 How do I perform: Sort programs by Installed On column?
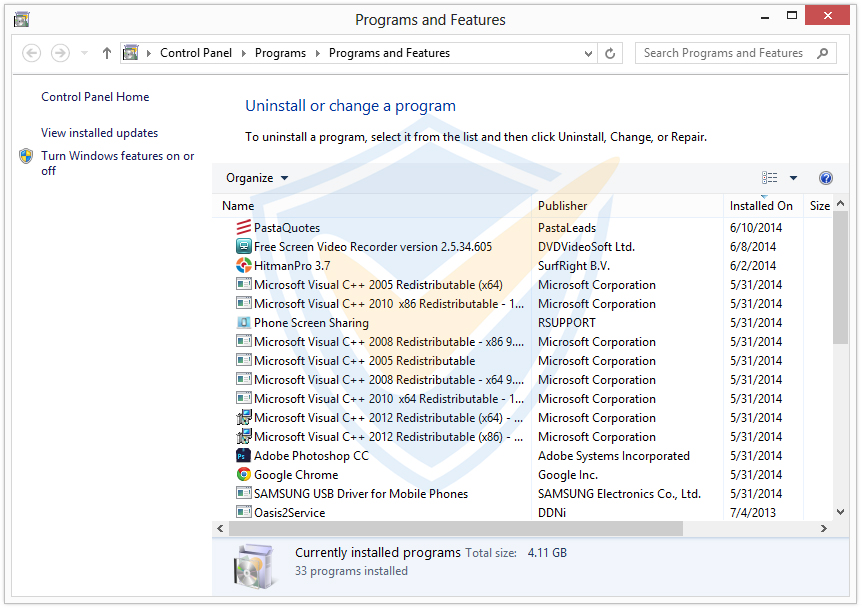click(760, 205)
